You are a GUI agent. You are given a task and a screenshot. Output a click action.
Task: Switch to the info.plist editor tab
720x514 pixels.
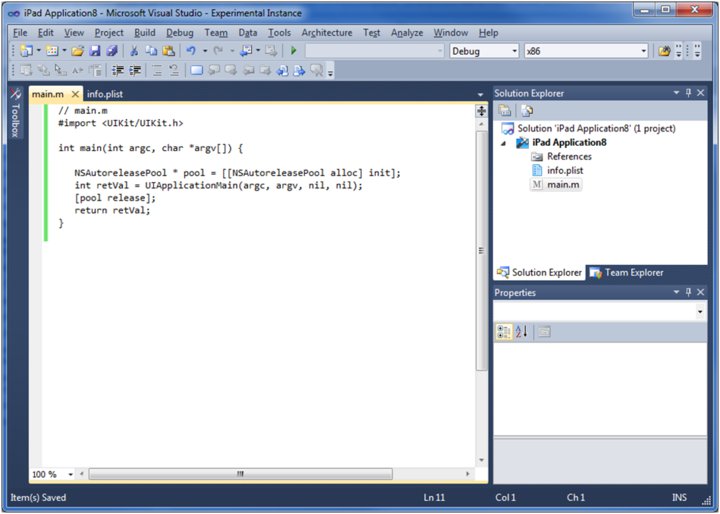pyautogui.click(x=105, y=94)
